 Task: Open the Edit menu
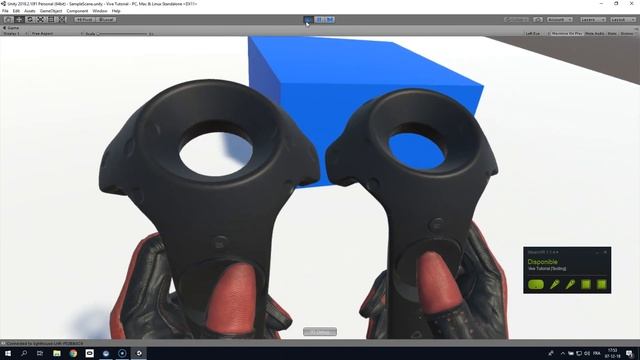tap(16, 11)
